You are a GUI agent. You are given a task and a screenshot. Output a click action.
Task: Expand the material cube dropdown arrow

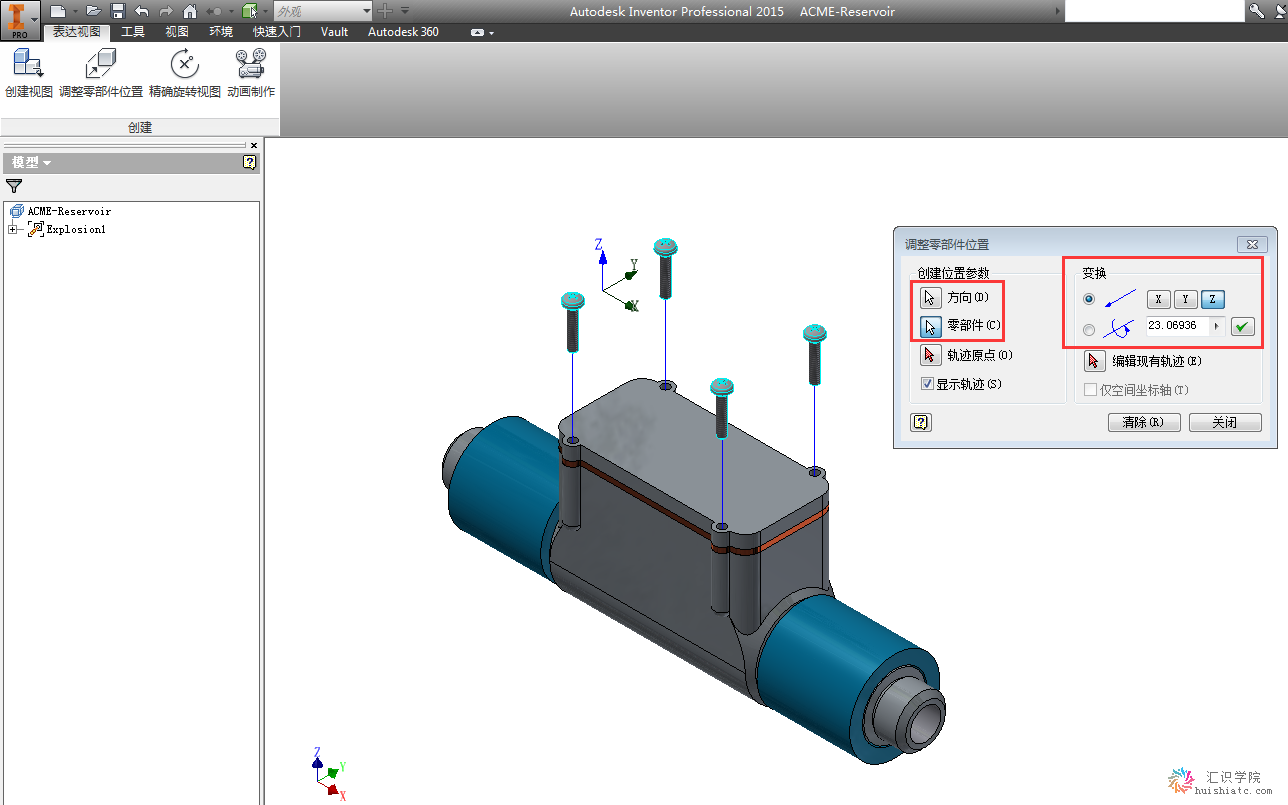[x=265, y=12]
